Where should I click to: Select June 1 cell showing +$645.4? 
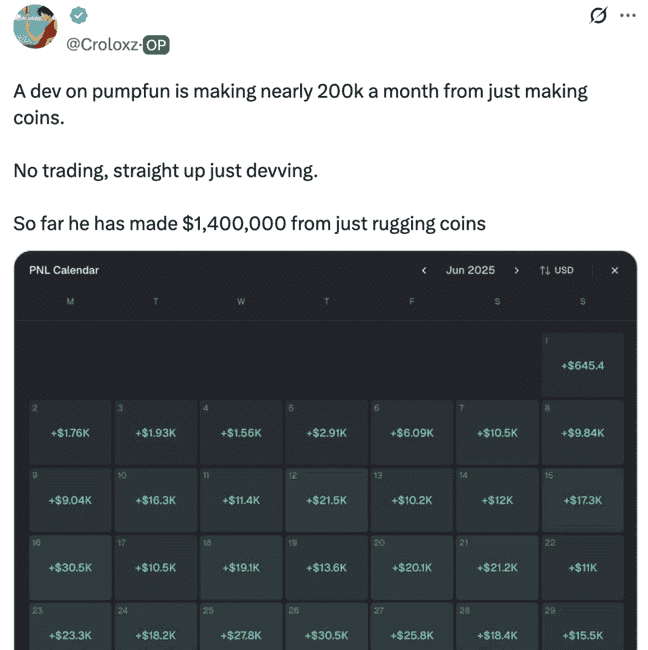click(x=583, y=365)
